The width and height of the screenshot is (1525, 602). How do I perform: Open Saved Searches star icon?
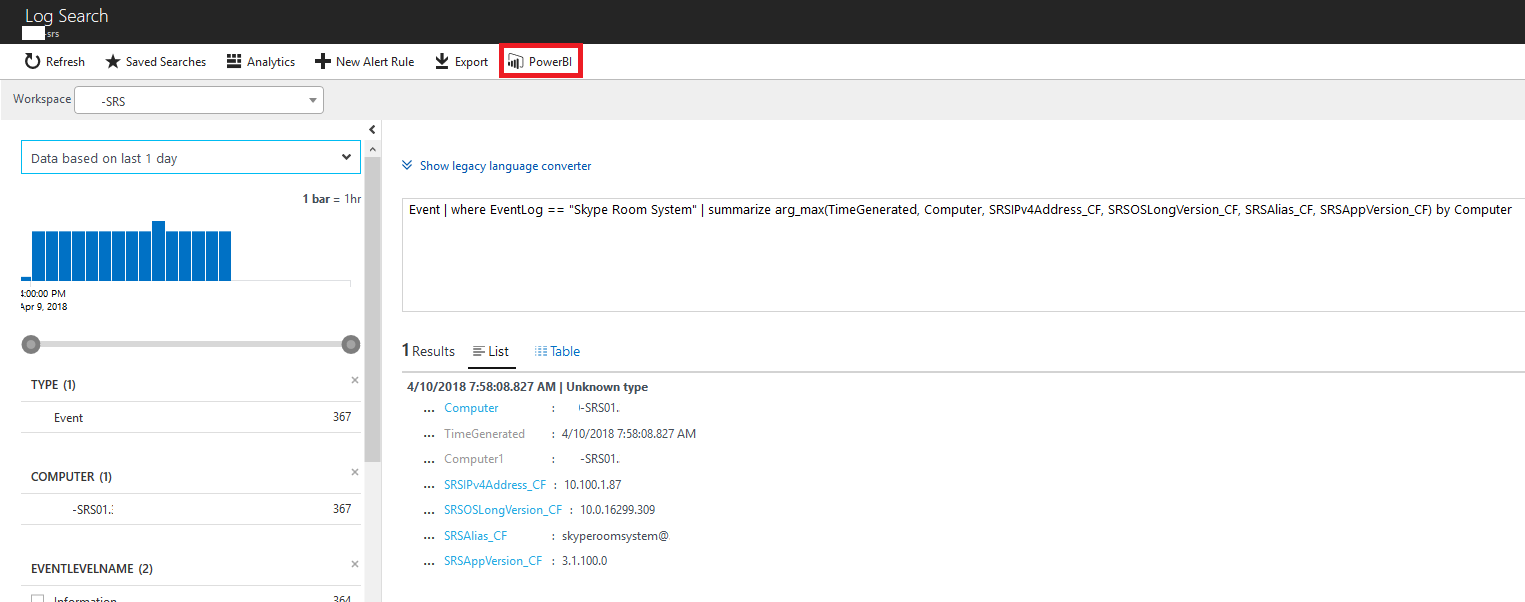(x=113, y=62)
